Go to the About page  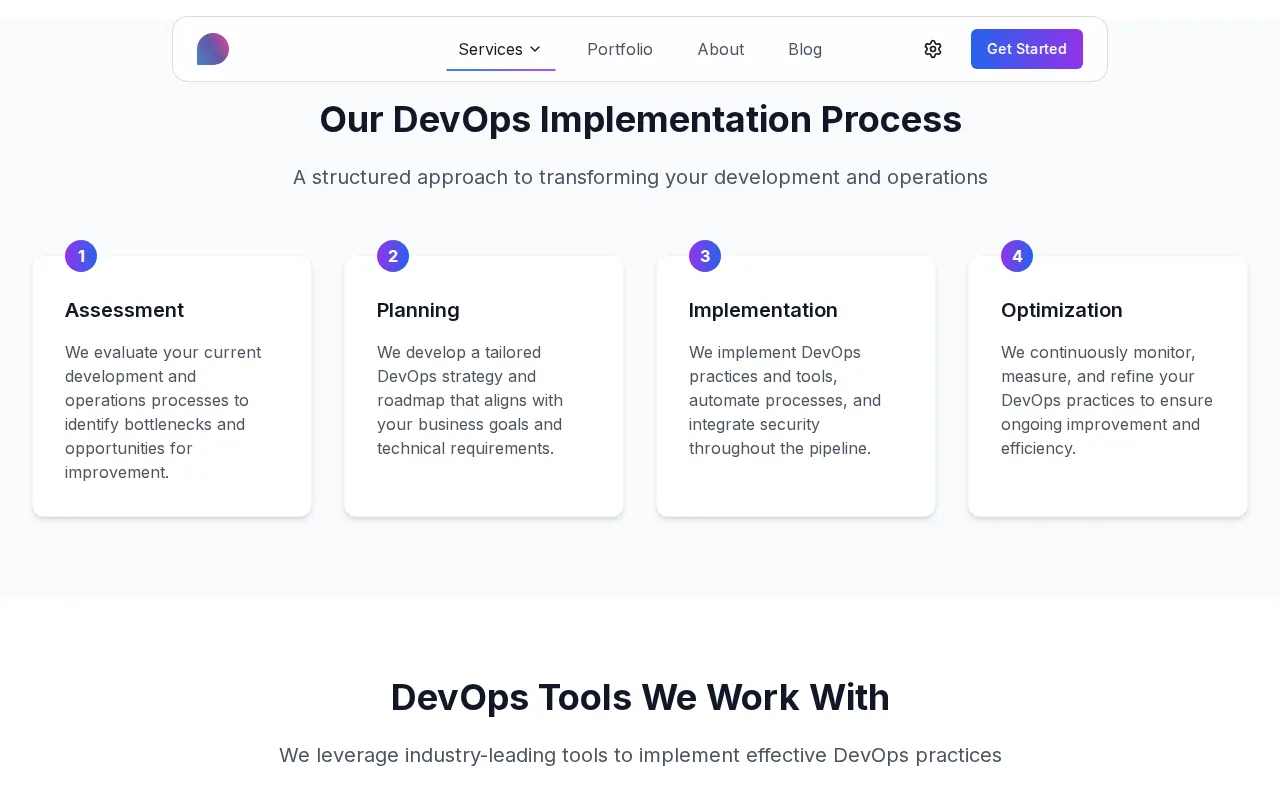(x=721, y=49)
